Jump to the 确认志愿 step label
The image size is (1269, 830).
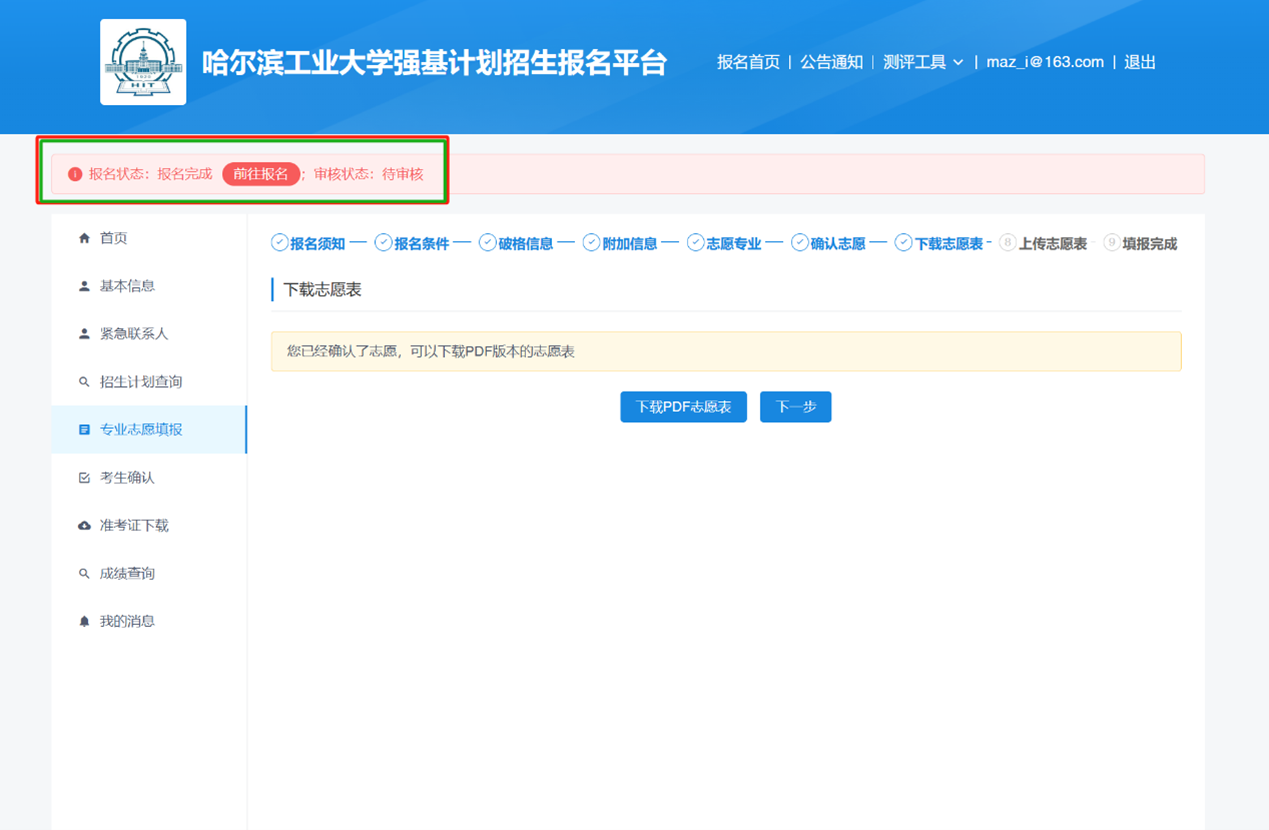pos(838,244)
